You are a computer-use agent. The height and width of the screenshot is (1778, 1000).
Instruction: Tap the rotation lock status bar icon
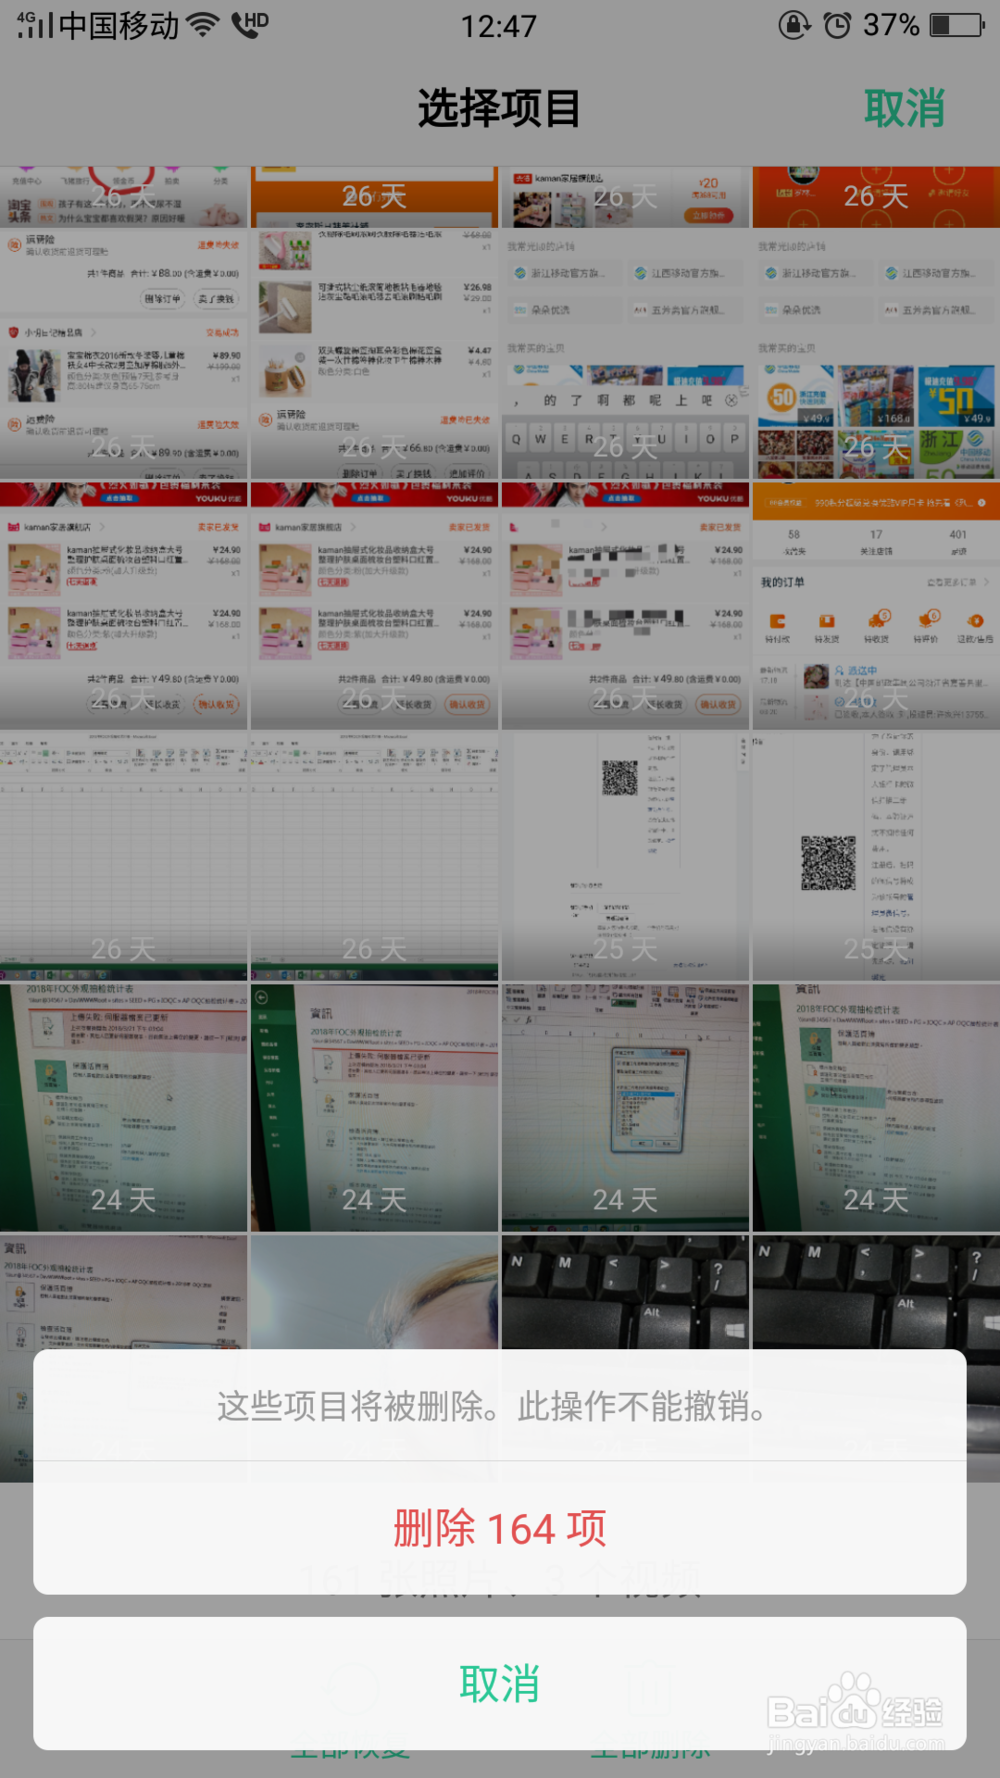click(x=794, y=25)
